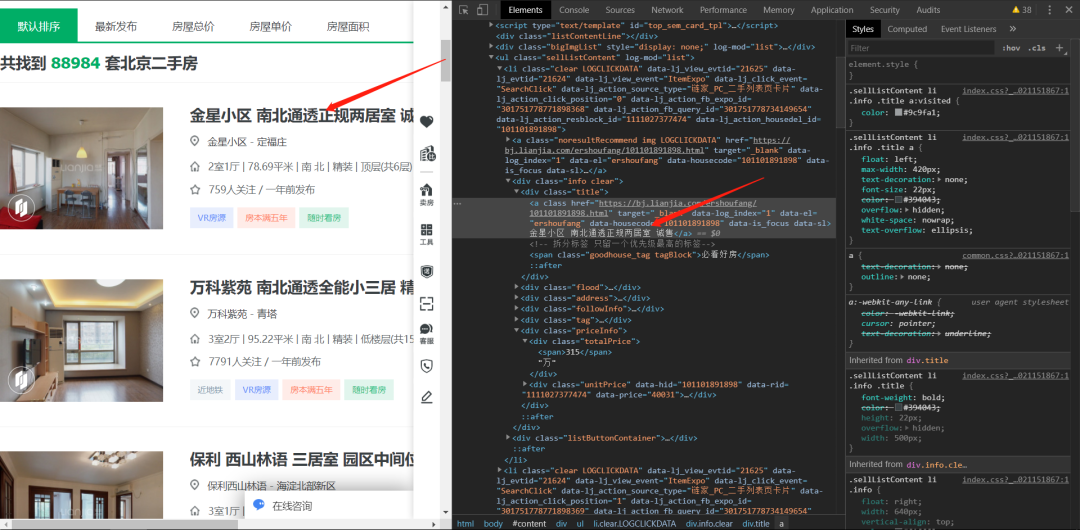Open the Application tab
Image resolution: width=1080 pixels, height=530 pixels.
[x=831, y=10]
